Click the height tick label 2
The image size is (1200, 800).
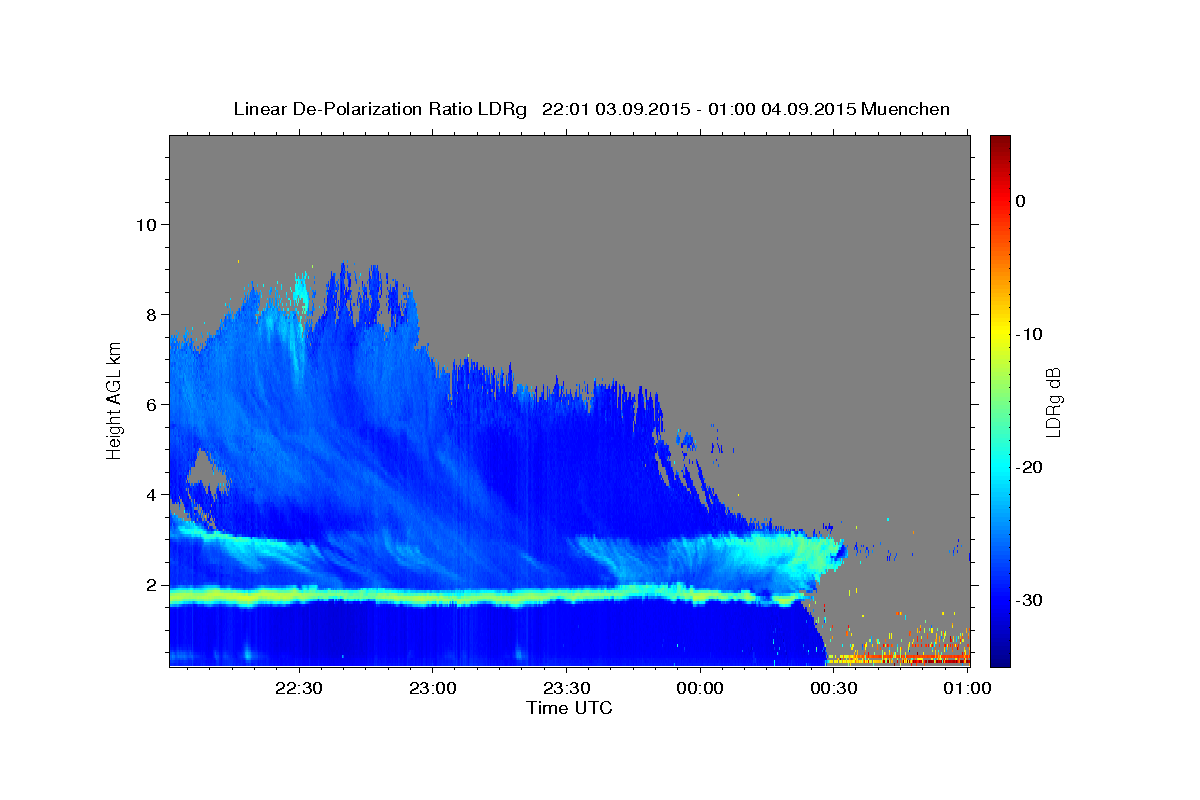(150, 585)
